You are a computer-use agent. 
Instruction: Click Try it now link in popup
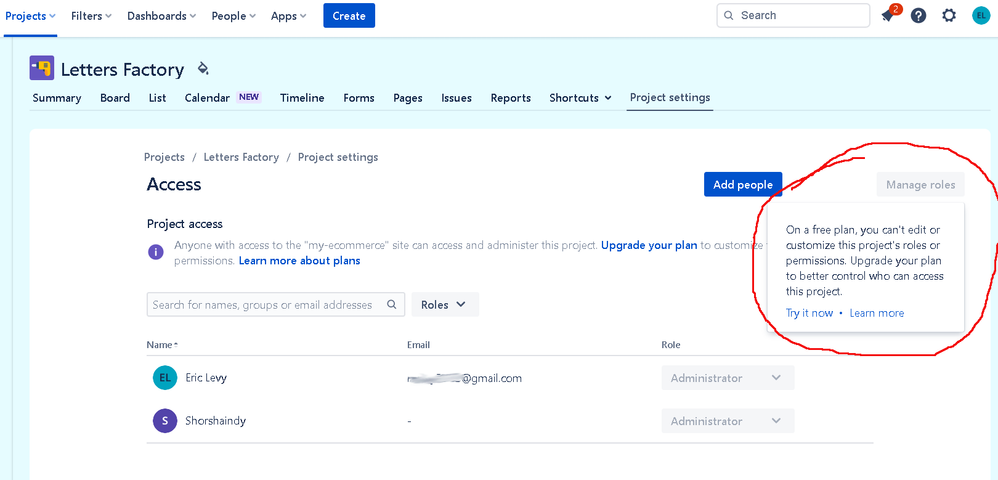click(809, 313)
